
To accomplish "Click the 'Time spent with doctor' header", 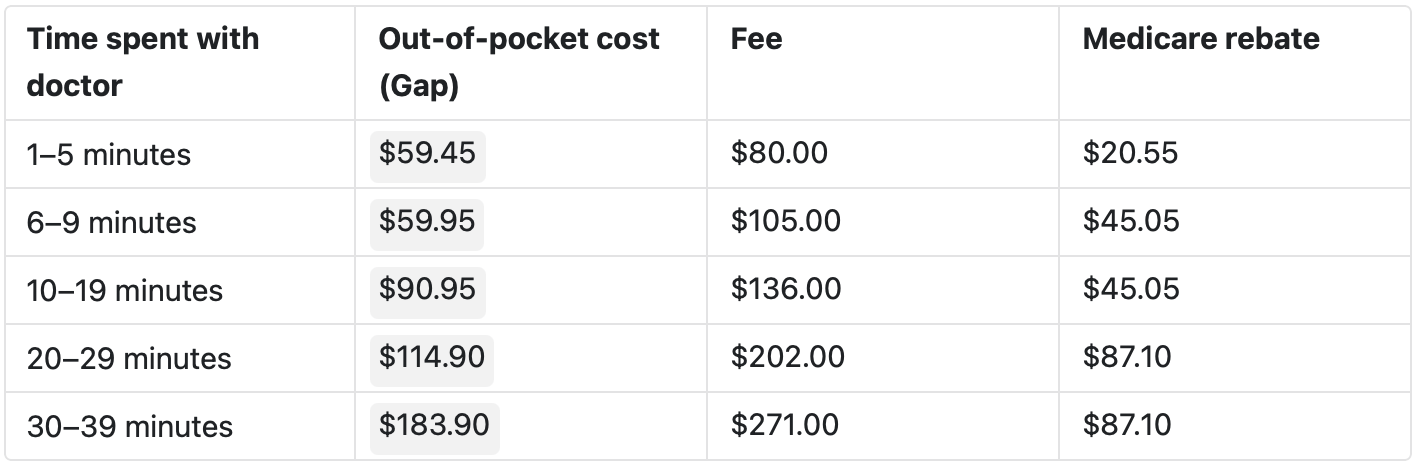I will tap(143, 62).
